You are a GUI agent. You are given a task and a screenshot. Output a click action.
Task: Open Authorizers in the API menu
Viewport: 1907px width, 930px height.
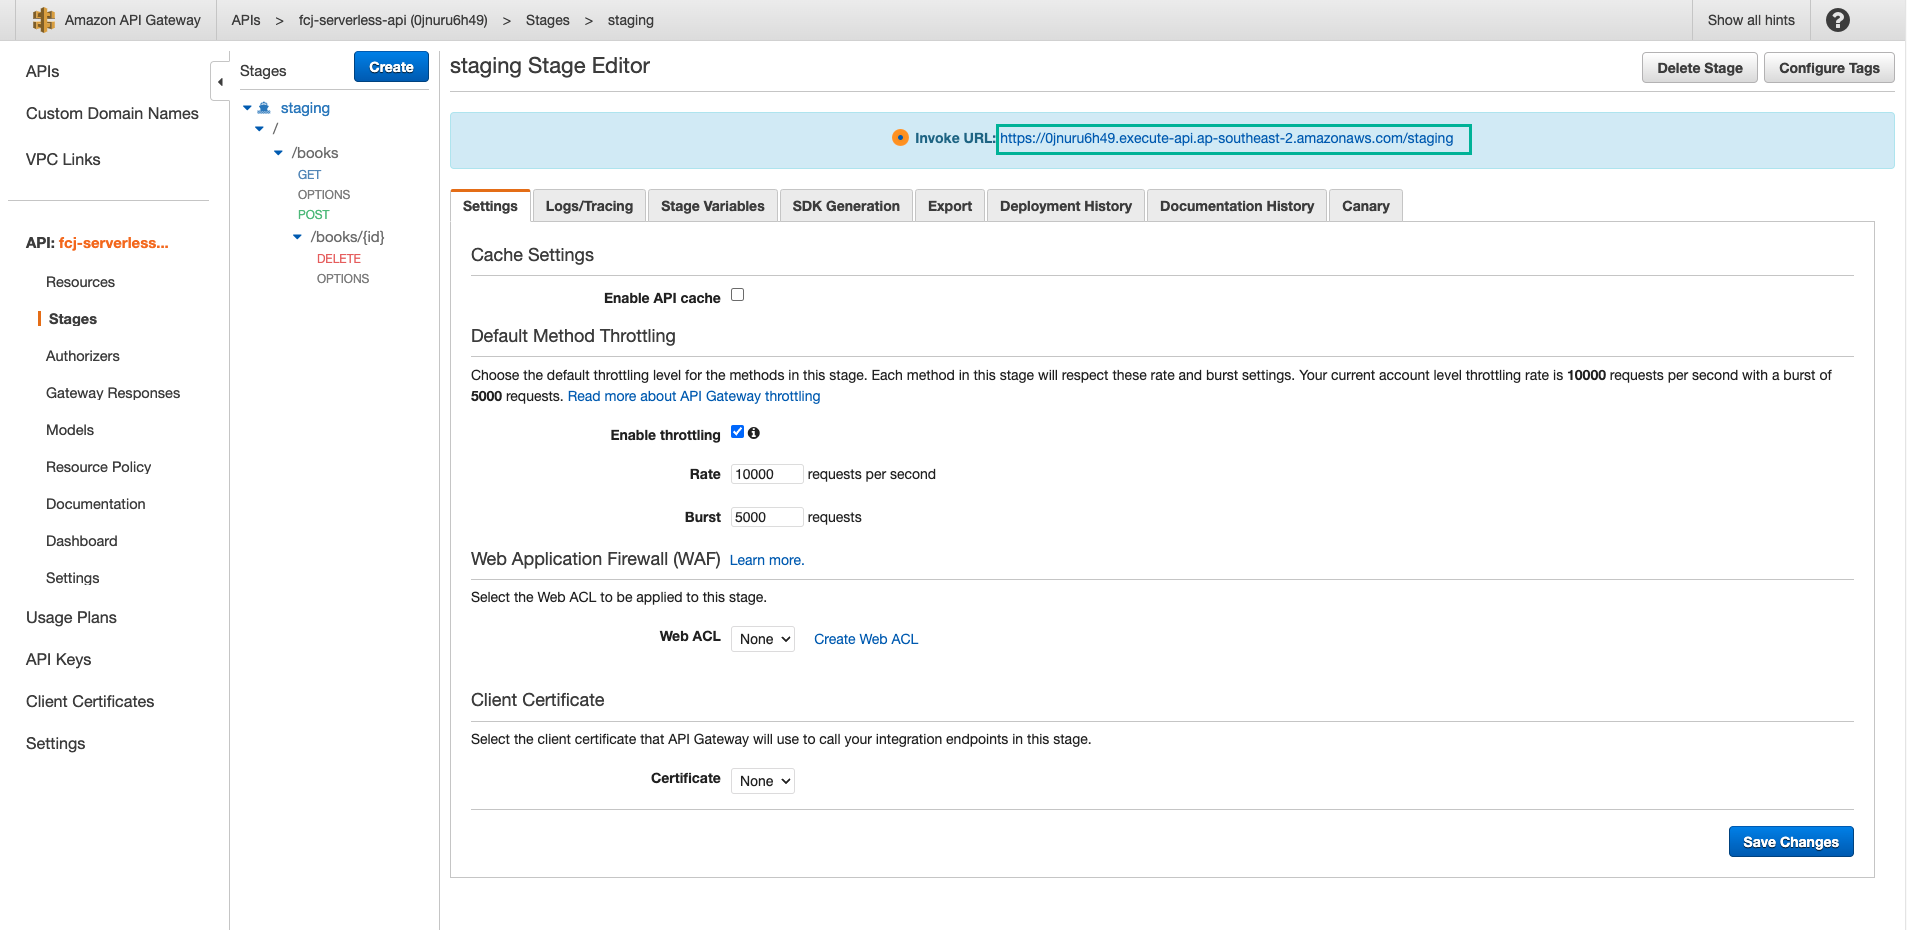coord(82,356)
